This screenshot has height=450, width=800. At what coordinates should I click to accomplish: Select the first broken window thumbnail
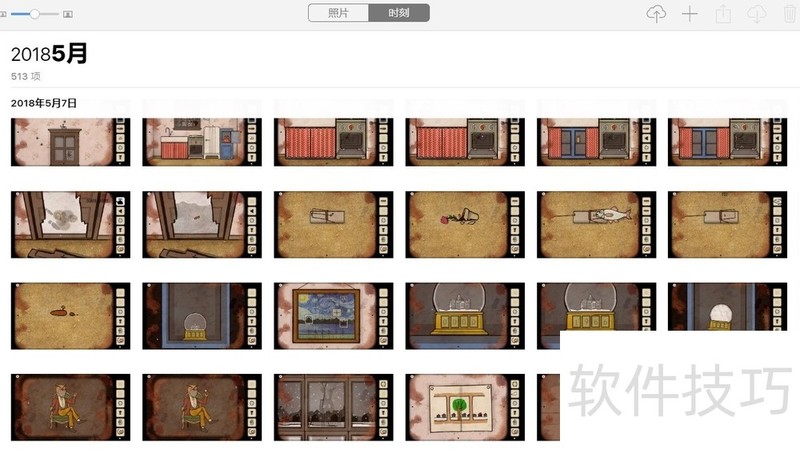[68, 226]
